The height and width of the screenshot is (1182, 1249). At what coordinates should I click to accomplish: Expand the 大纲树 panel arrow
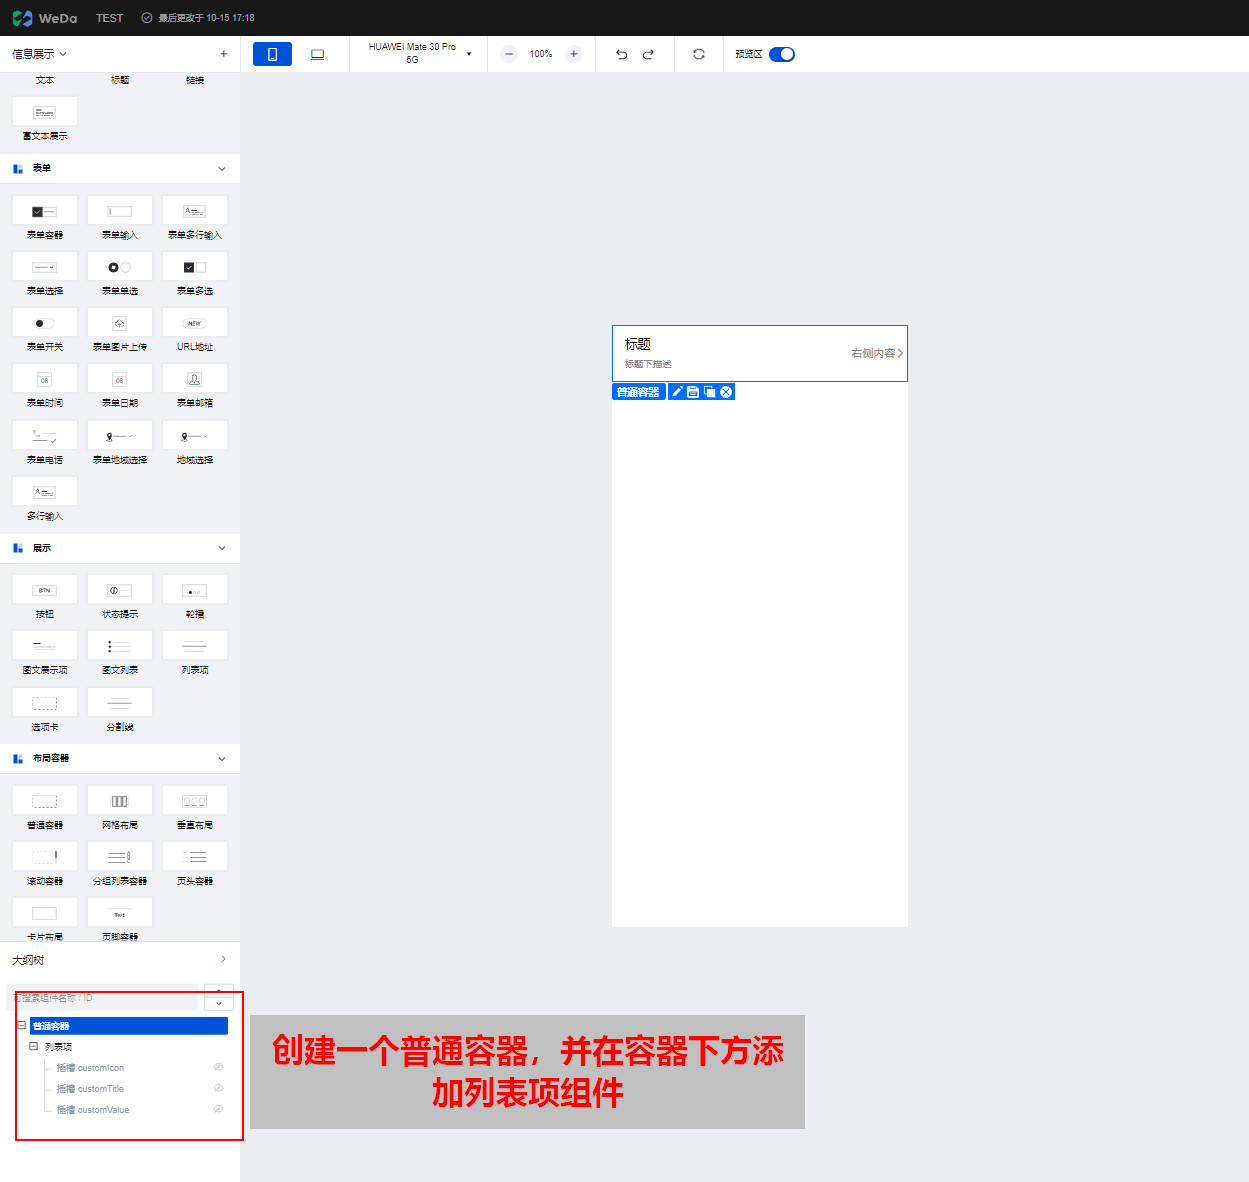223,959
